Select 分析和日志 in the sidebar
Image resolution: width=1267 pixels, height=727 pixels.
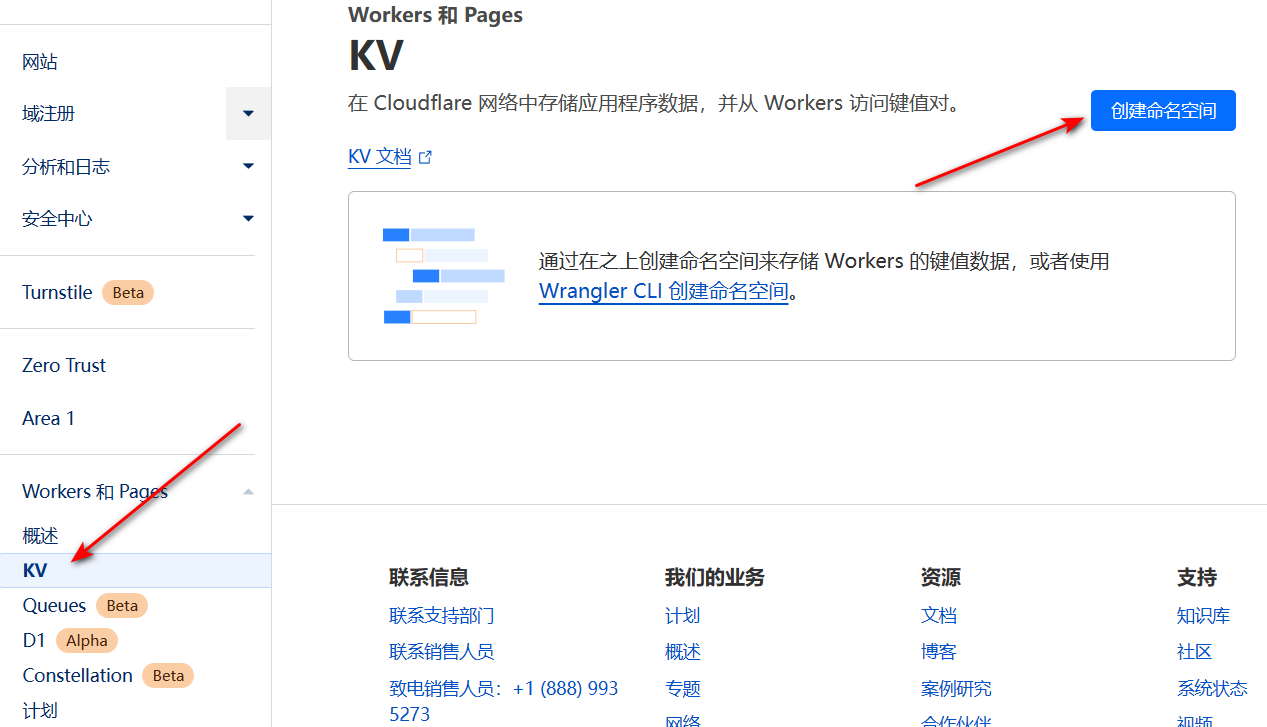coord(66,167)
